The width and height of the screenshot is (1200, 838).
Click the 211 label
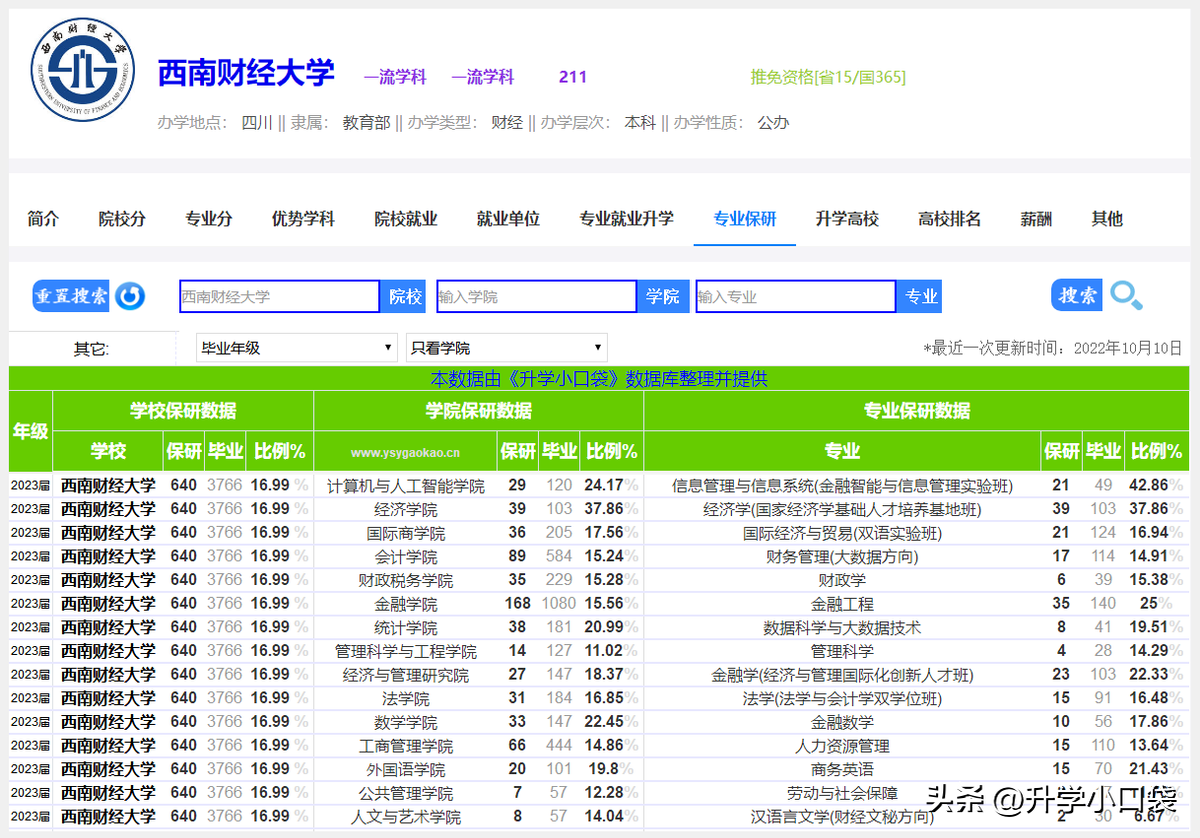coord(573,77)
